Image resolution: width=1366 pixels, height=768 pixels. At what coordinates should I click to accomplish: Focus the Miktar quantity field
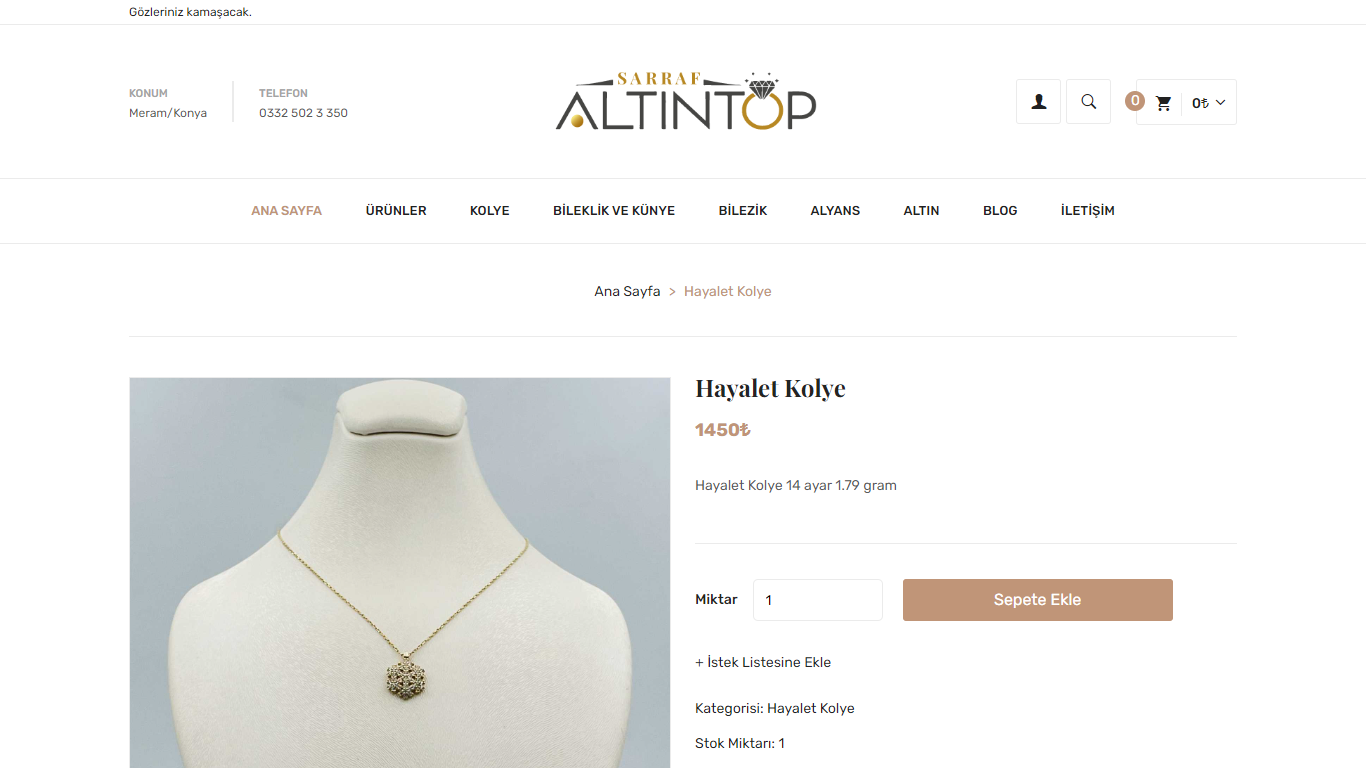818,600
